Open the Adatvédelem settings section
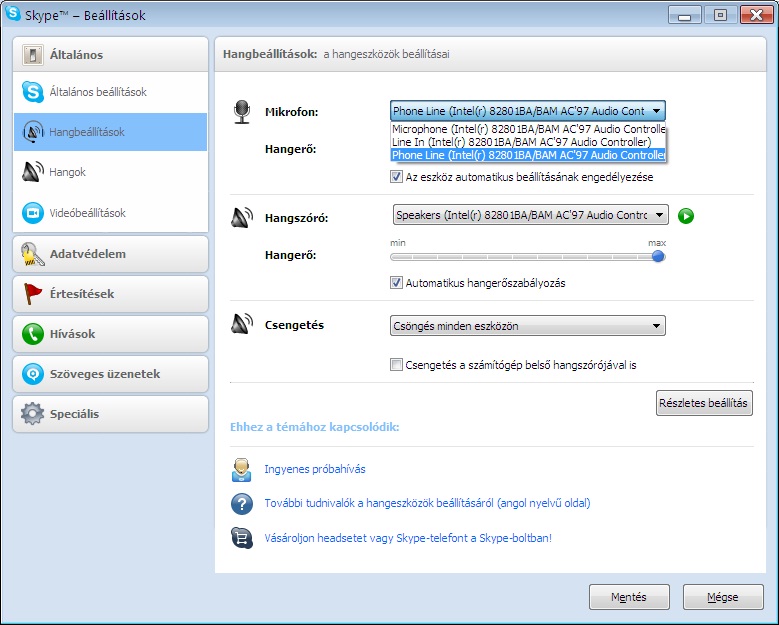Screen dimensions: 779x625 pyautogui.click(x=110, y=254)
